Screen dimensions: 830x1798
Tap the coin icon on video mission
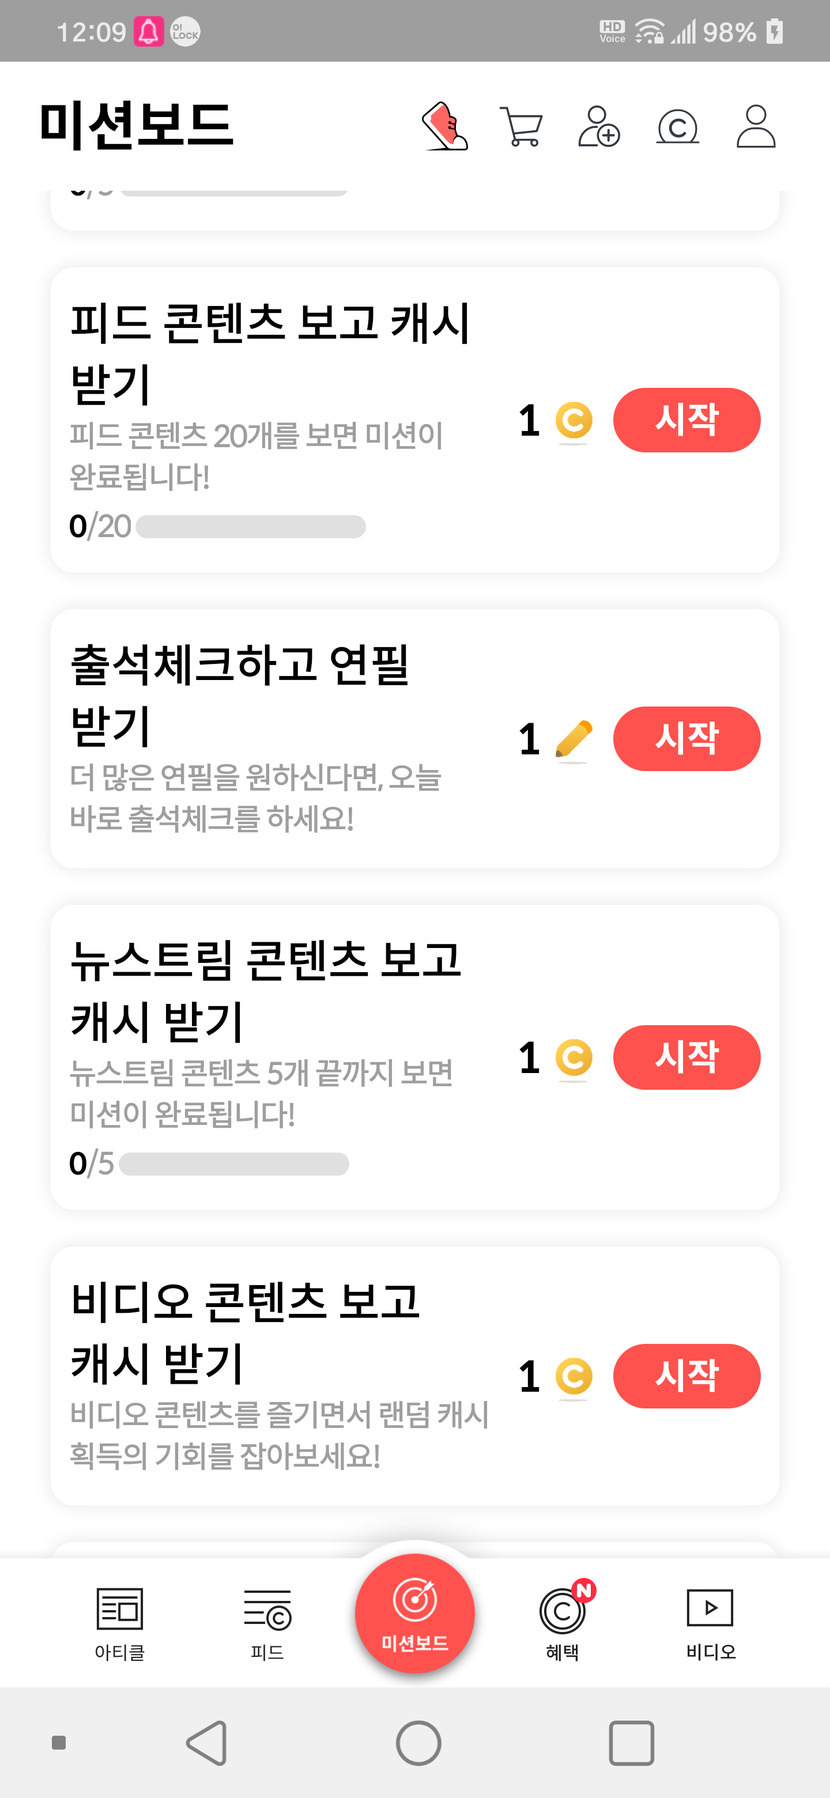(573, 1377)
